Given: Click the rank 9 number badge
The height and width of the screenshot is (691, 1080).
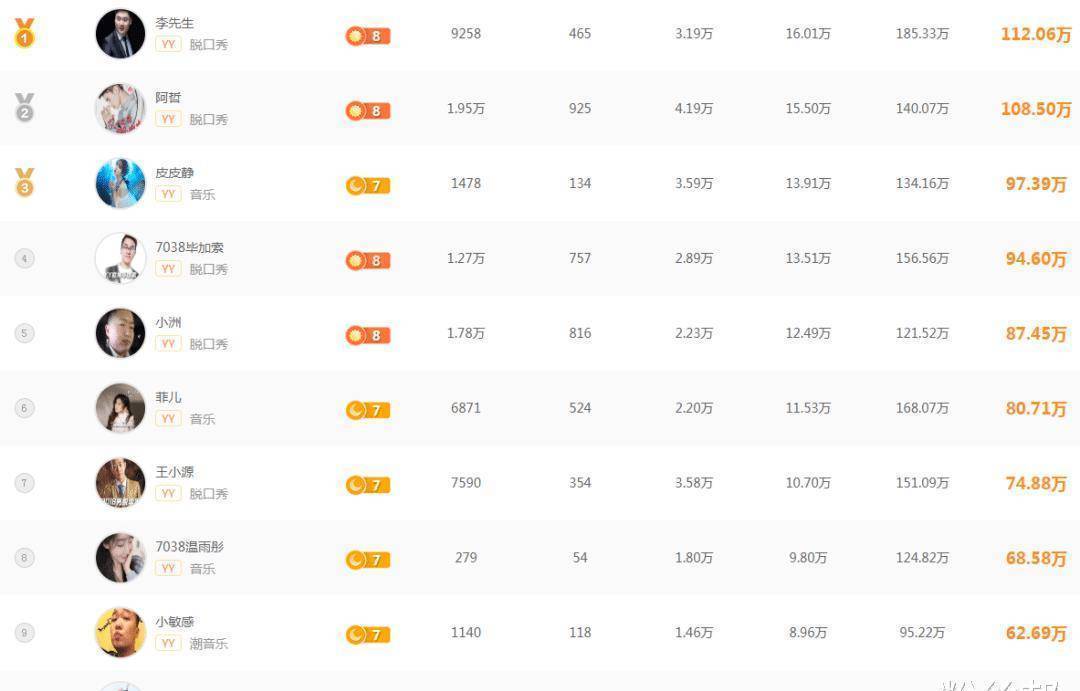Looking at the screenshot, I should pyautogui.click(x=24, y=632).
